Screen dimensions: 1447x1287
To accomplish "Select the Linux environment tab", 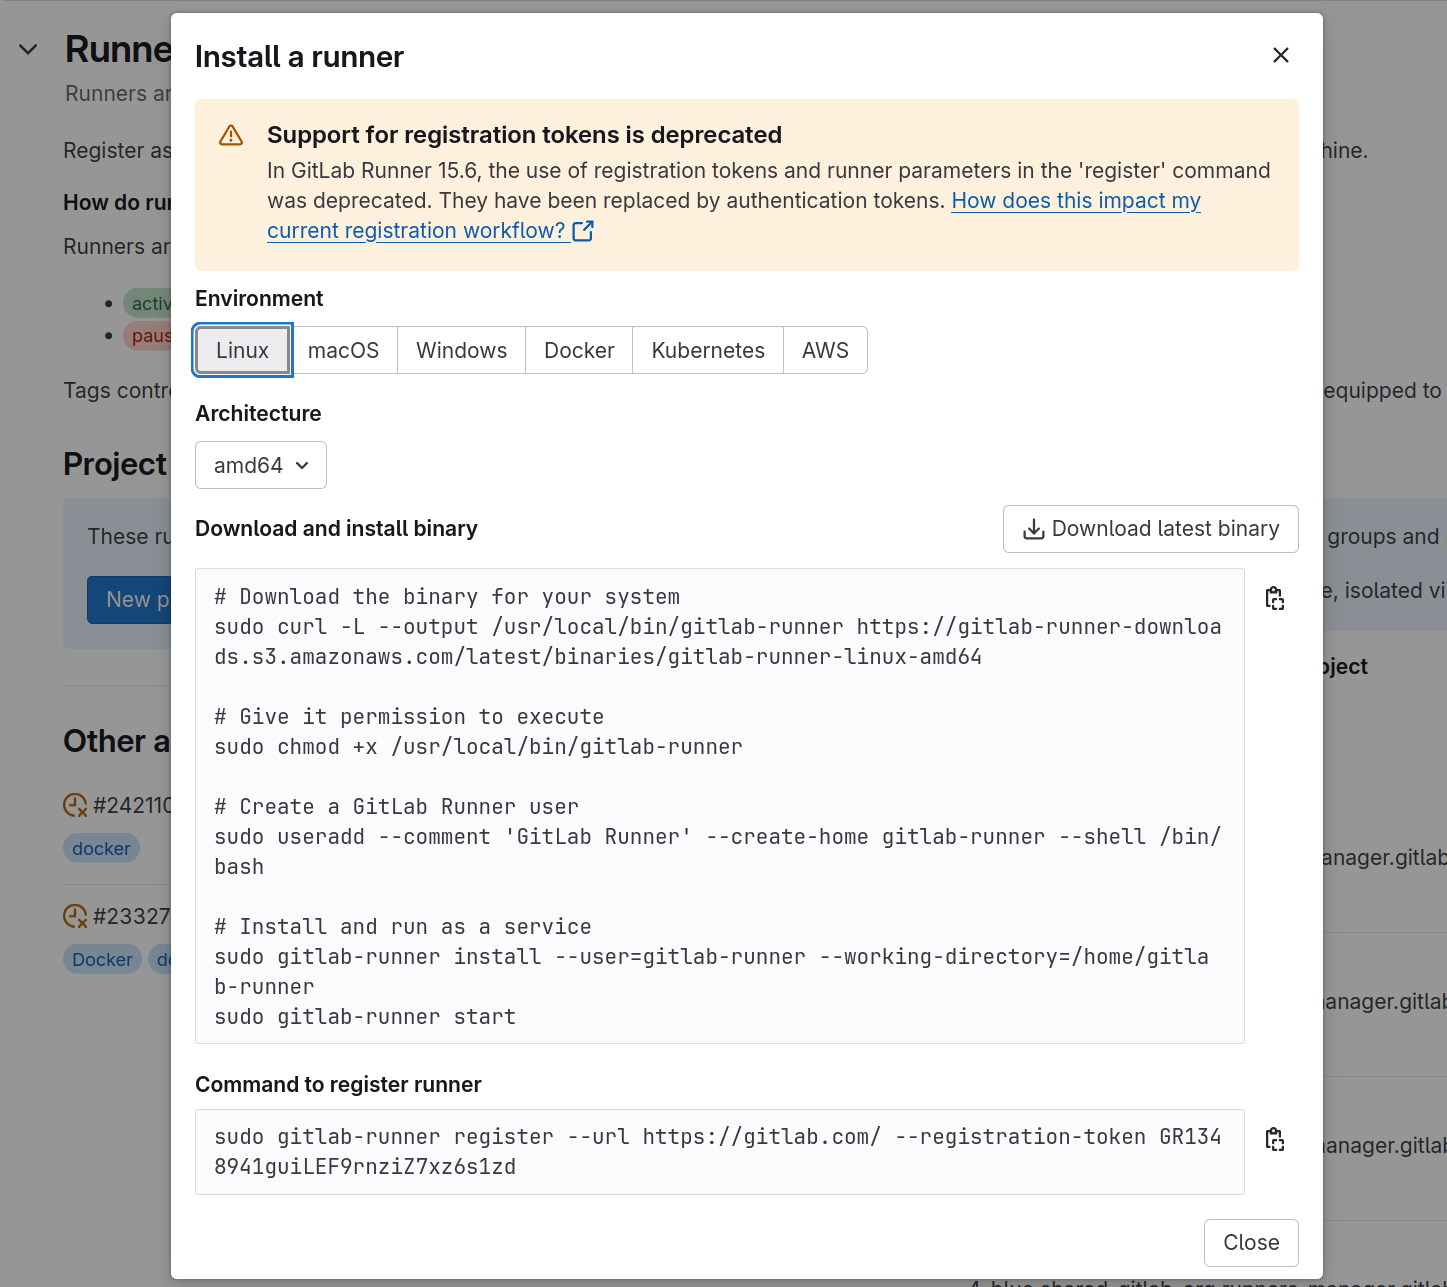I will [242, 350].
